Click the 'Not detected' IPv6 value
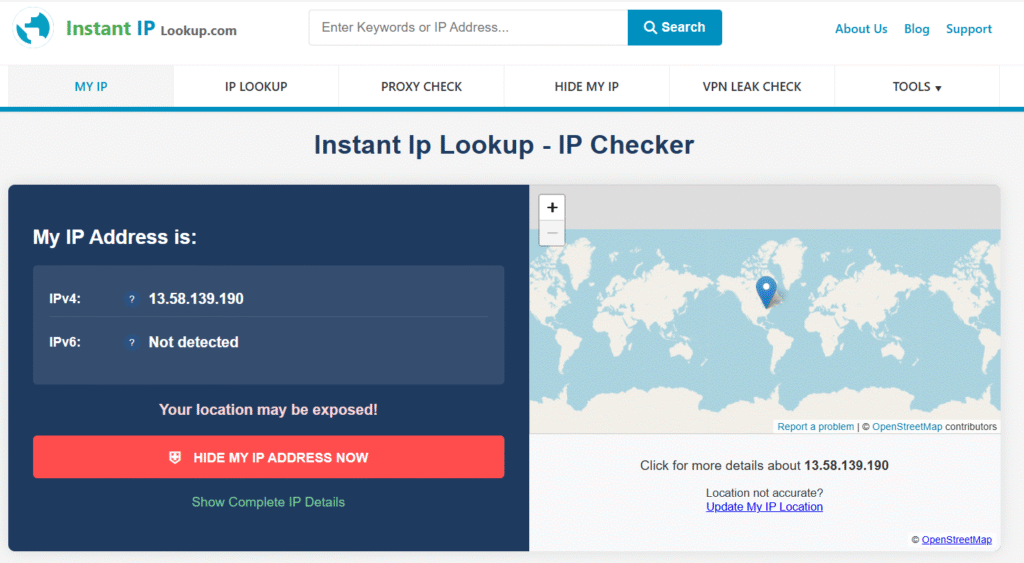Viewport: 1024px width, 563px height. pyautogui.click(x=193, y=342)
